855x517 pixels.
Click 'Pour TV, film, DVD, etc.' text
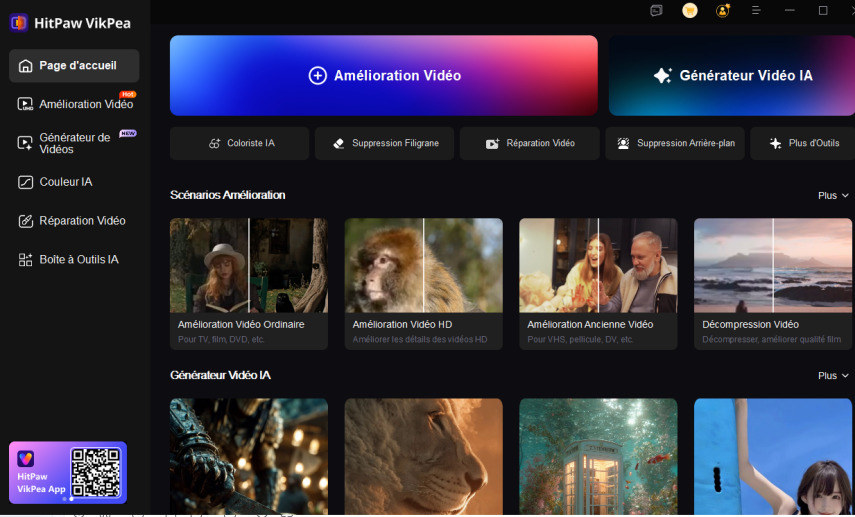coord(221,339)
